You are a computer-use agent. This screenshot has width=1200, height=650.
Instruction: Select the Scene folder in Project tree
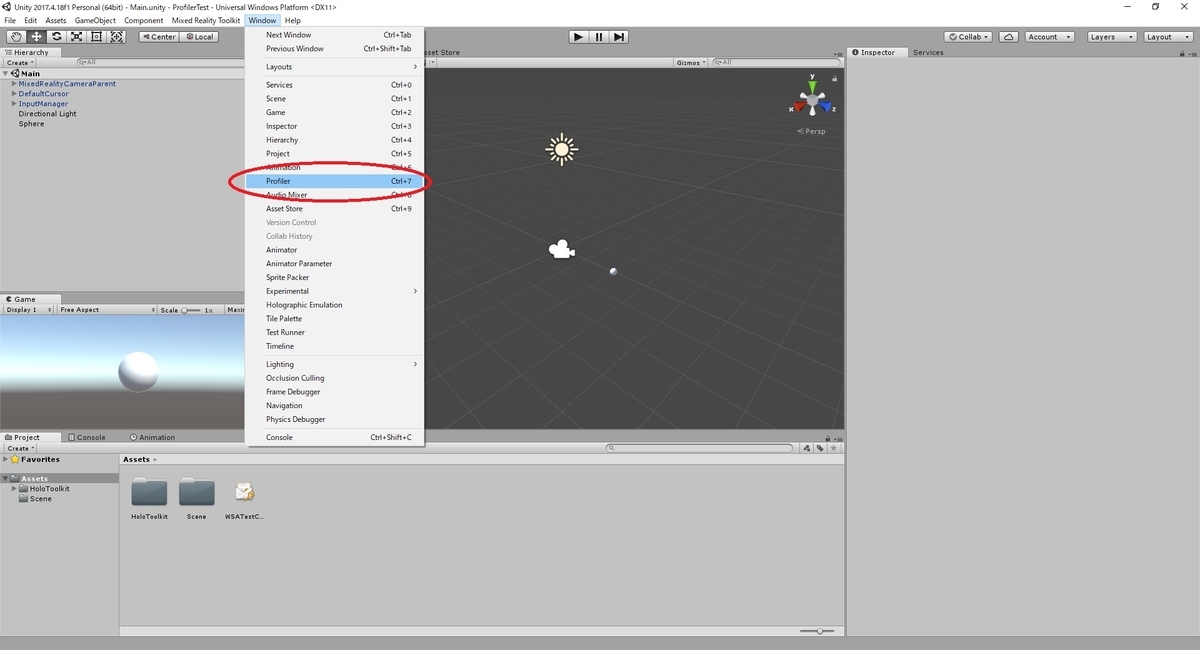36,498
